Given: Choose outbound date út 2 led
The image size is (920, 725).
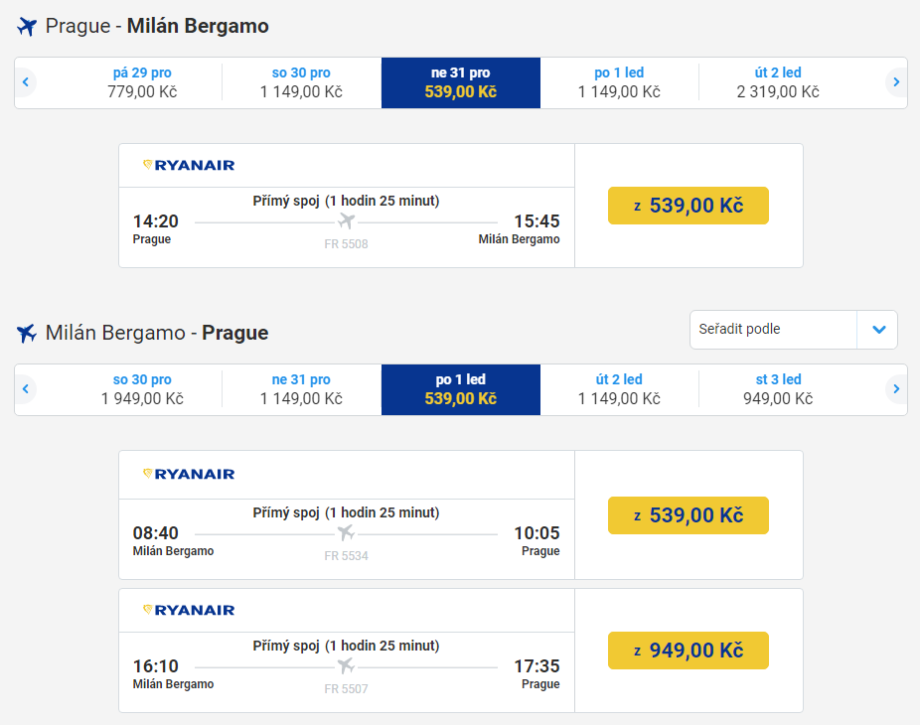Looking at the screenshot, I should coord(778,82).
